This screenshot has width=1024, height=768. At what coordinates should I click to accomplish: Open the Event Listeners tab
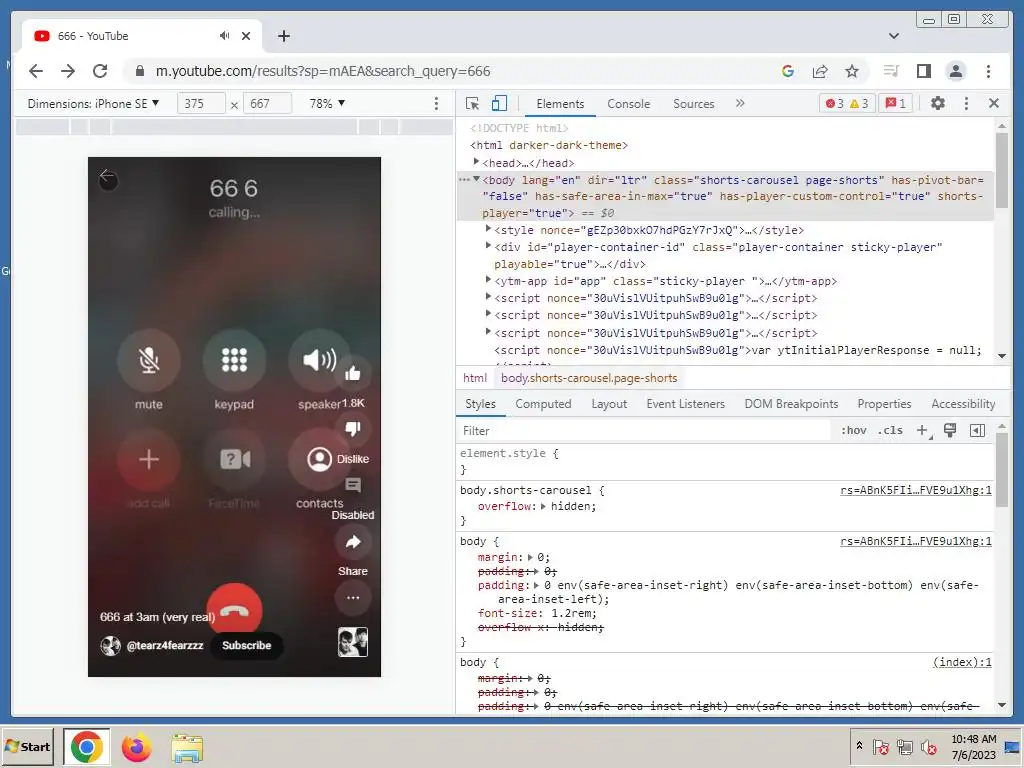pyautogui.click(x=685, y=404)
